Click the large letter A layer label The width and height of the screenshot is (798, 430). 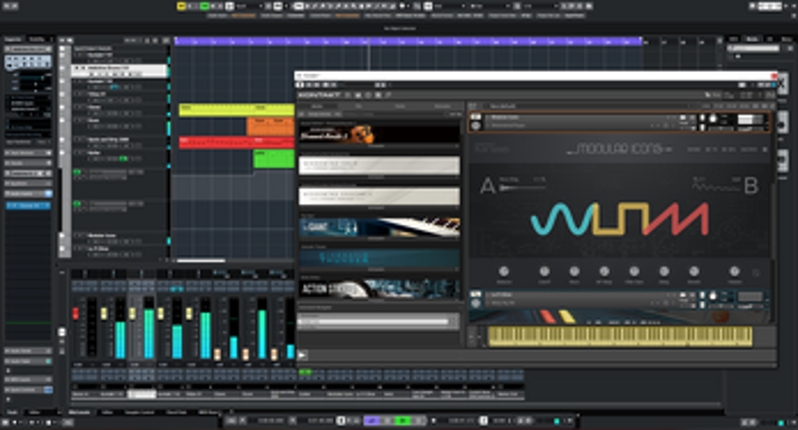[488, 186]
